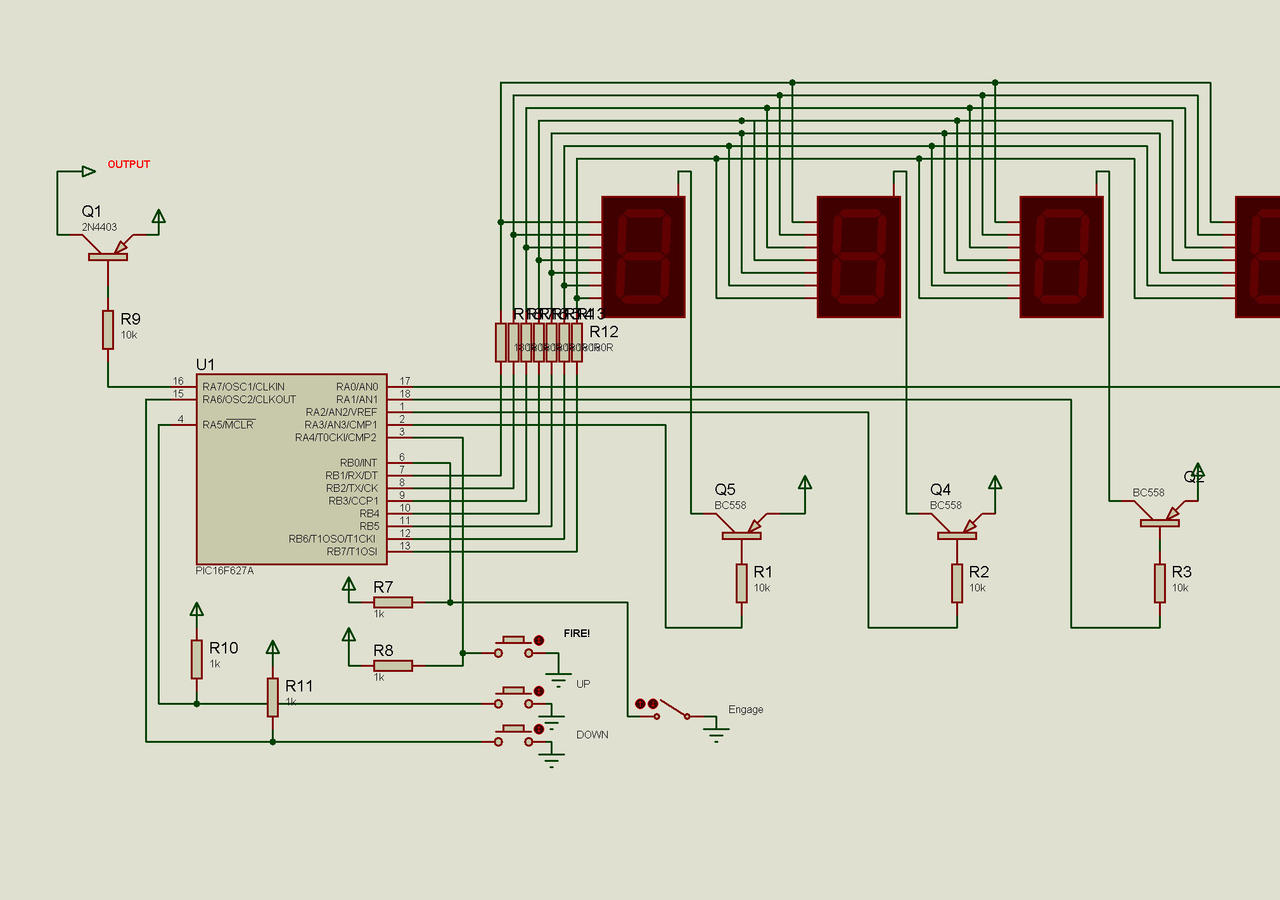Click resistor R2 below Q4

957,583
